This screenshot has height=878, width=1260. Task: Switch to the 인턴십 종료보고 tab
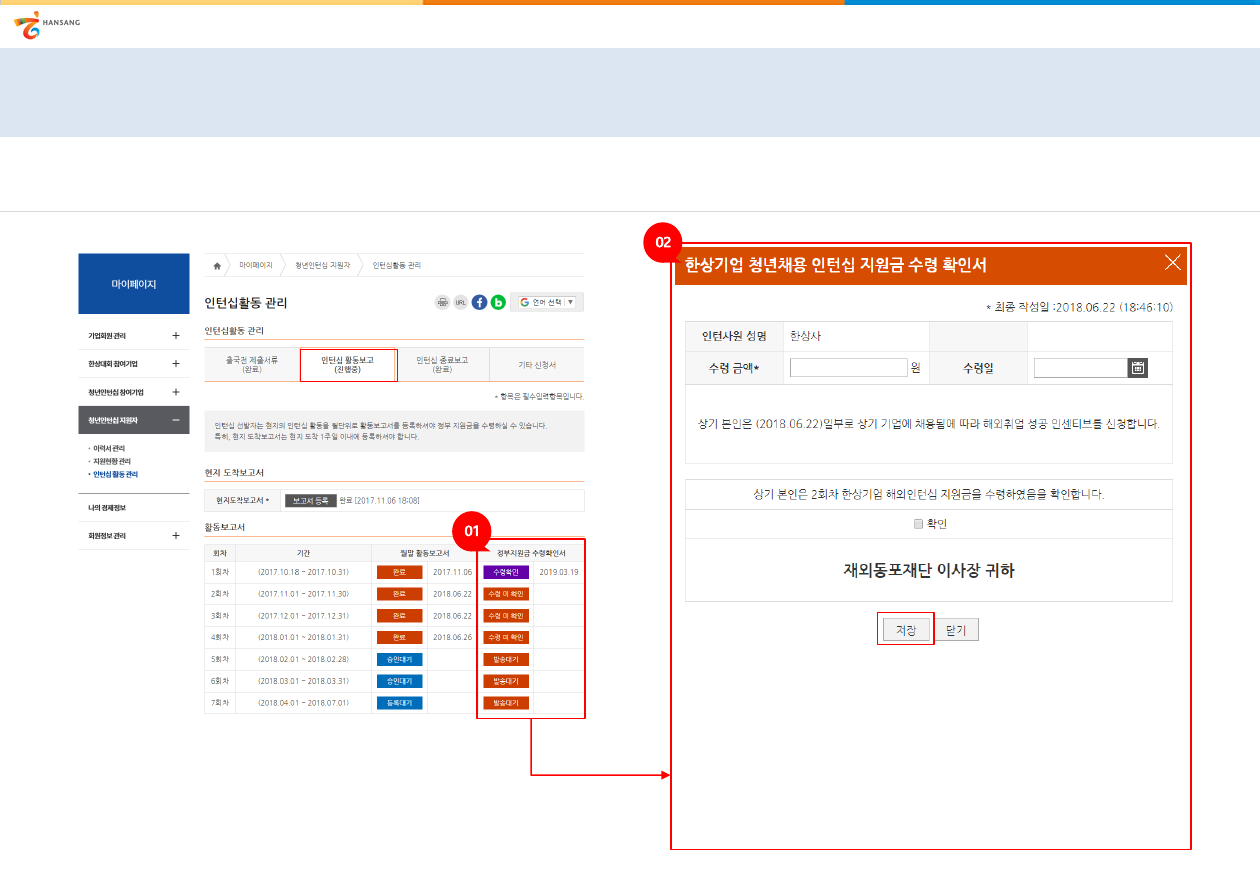(x=442, y=365)
